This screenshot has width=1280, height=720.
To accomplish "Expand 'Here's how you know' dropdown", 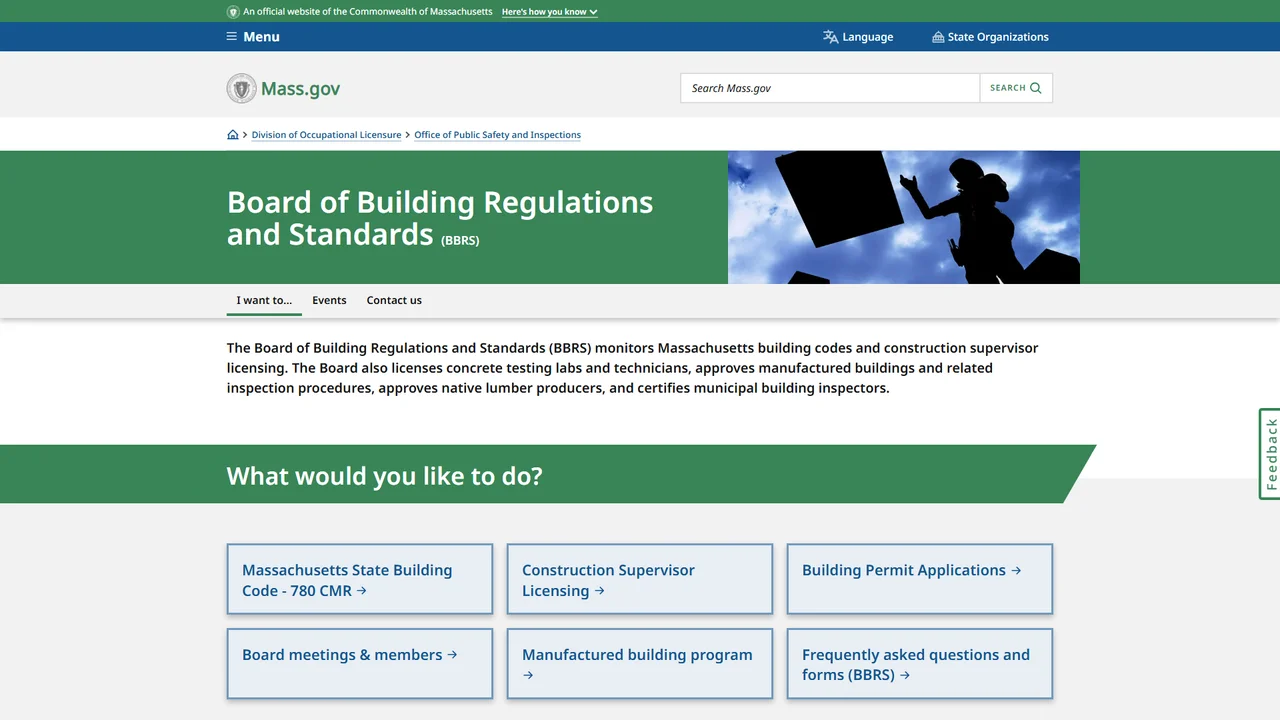I will [550, 12].
